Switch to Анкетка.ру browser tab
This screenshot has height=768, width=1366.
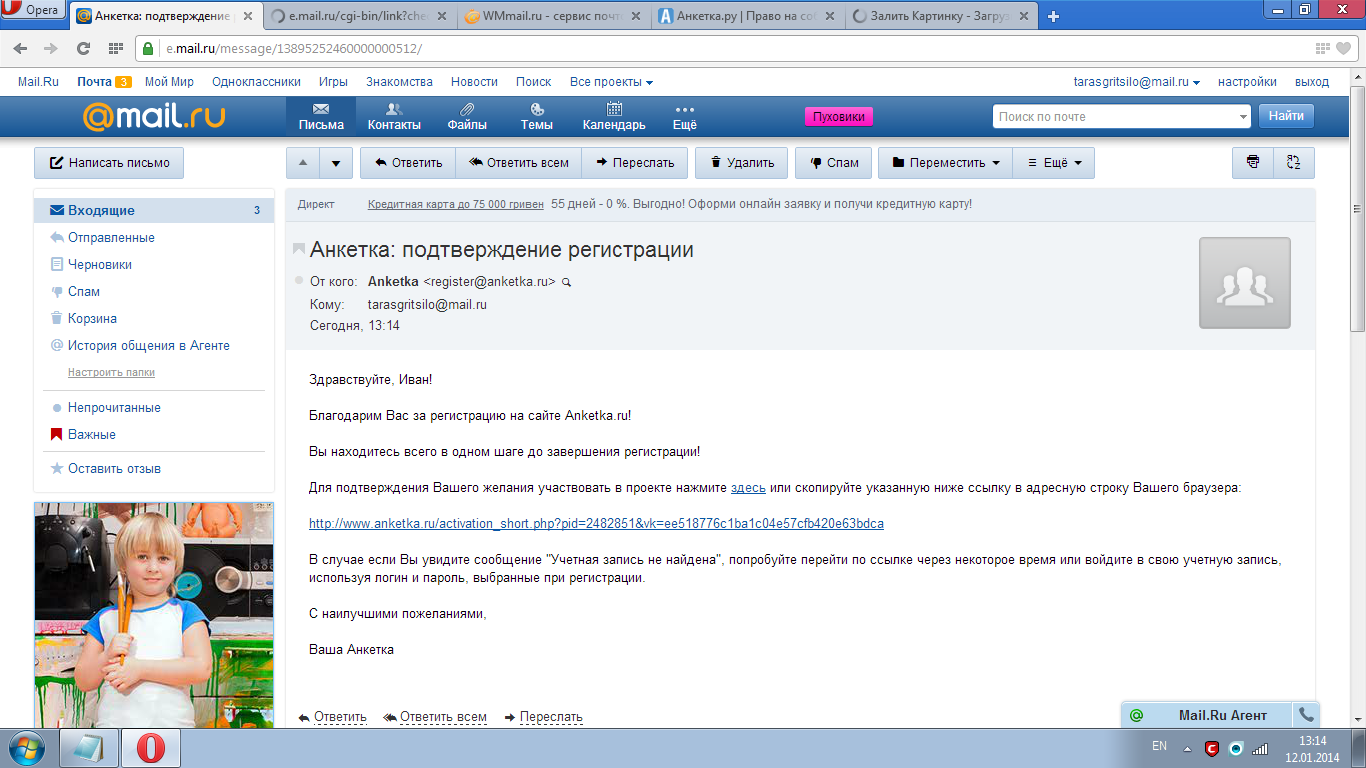click(x=749, y=16)
